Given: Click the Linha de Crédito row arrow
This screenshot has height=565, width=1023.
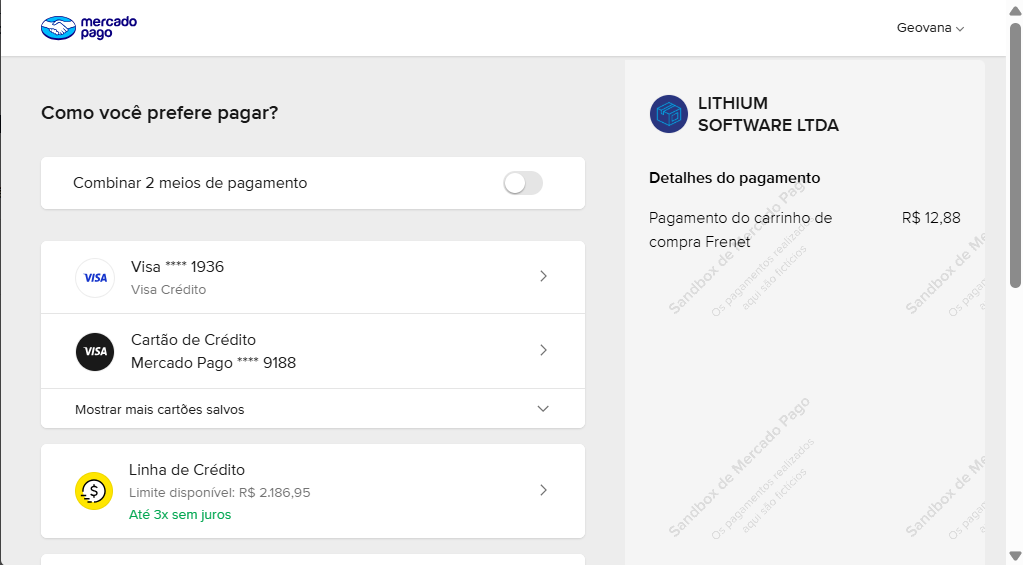Looking at the screenshot, I should point(543,490).
